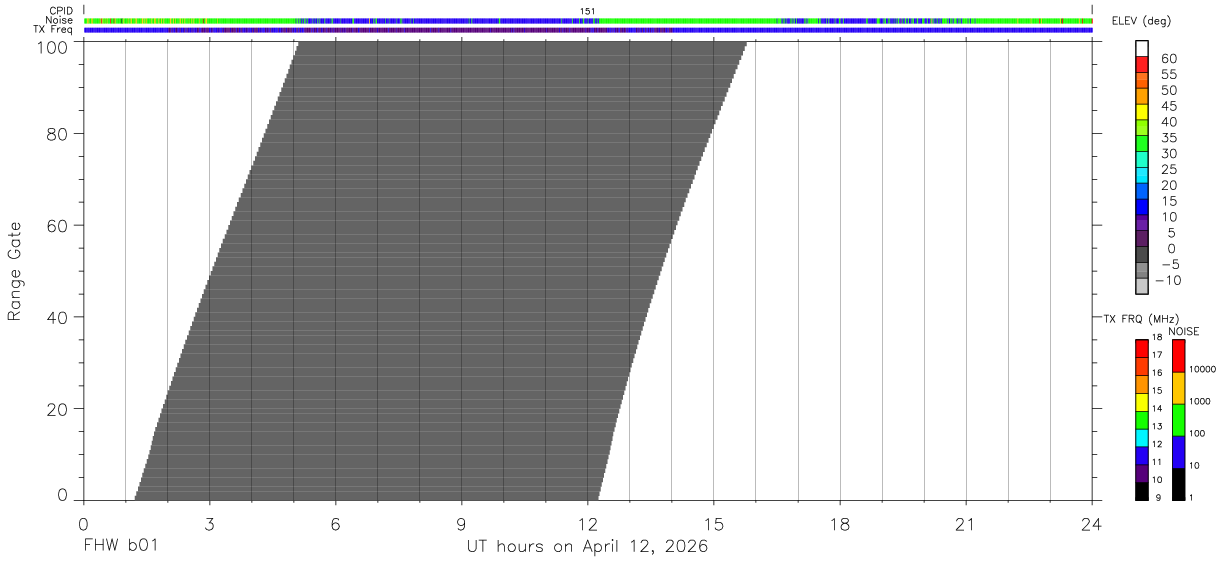
Task: Click the red segment of the ELEV color bar
Action: 1142,64
